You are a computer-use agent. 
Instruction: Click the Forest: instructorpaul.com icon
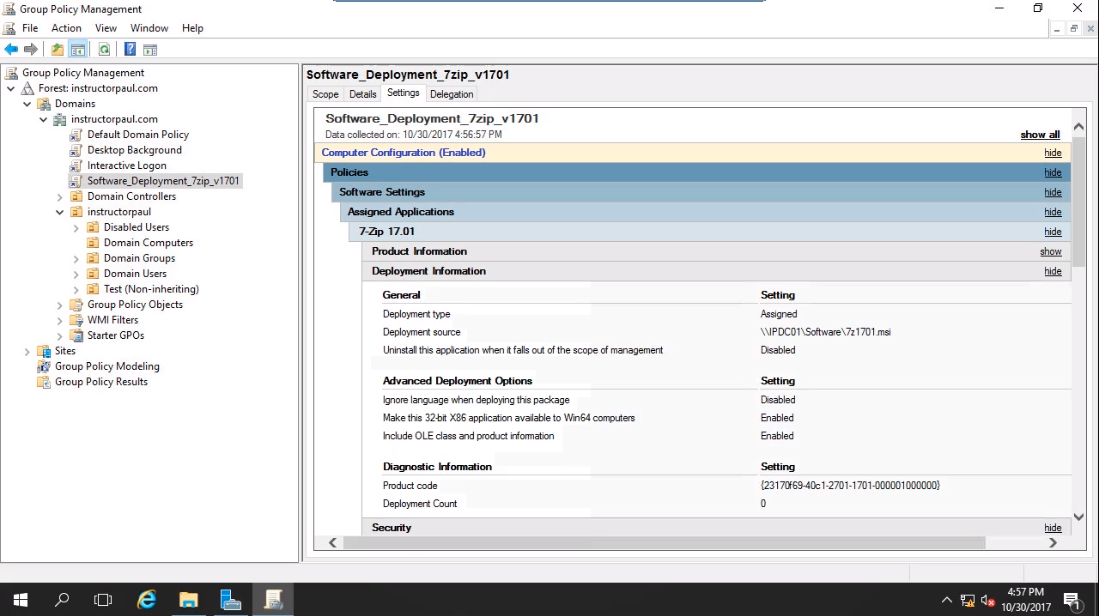[27, 88]
